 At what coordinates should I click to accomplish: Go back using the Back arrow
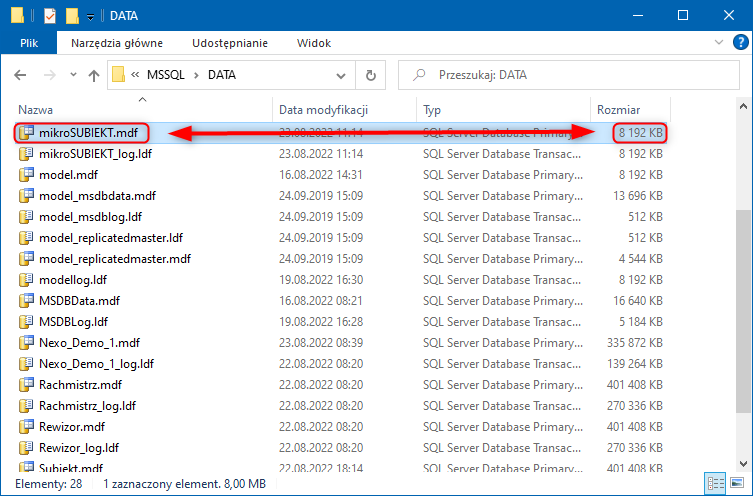coord(21,75)
